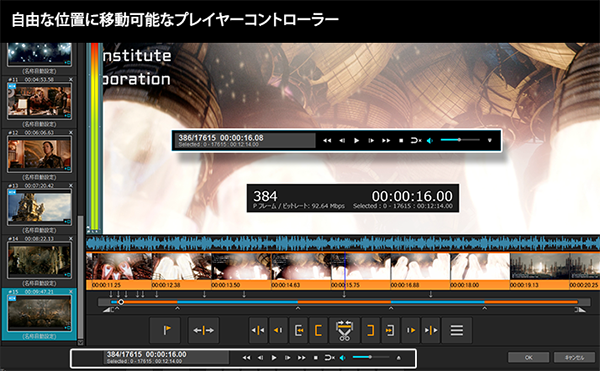Click the scissors cut-selection tool button

coord(344,330)
